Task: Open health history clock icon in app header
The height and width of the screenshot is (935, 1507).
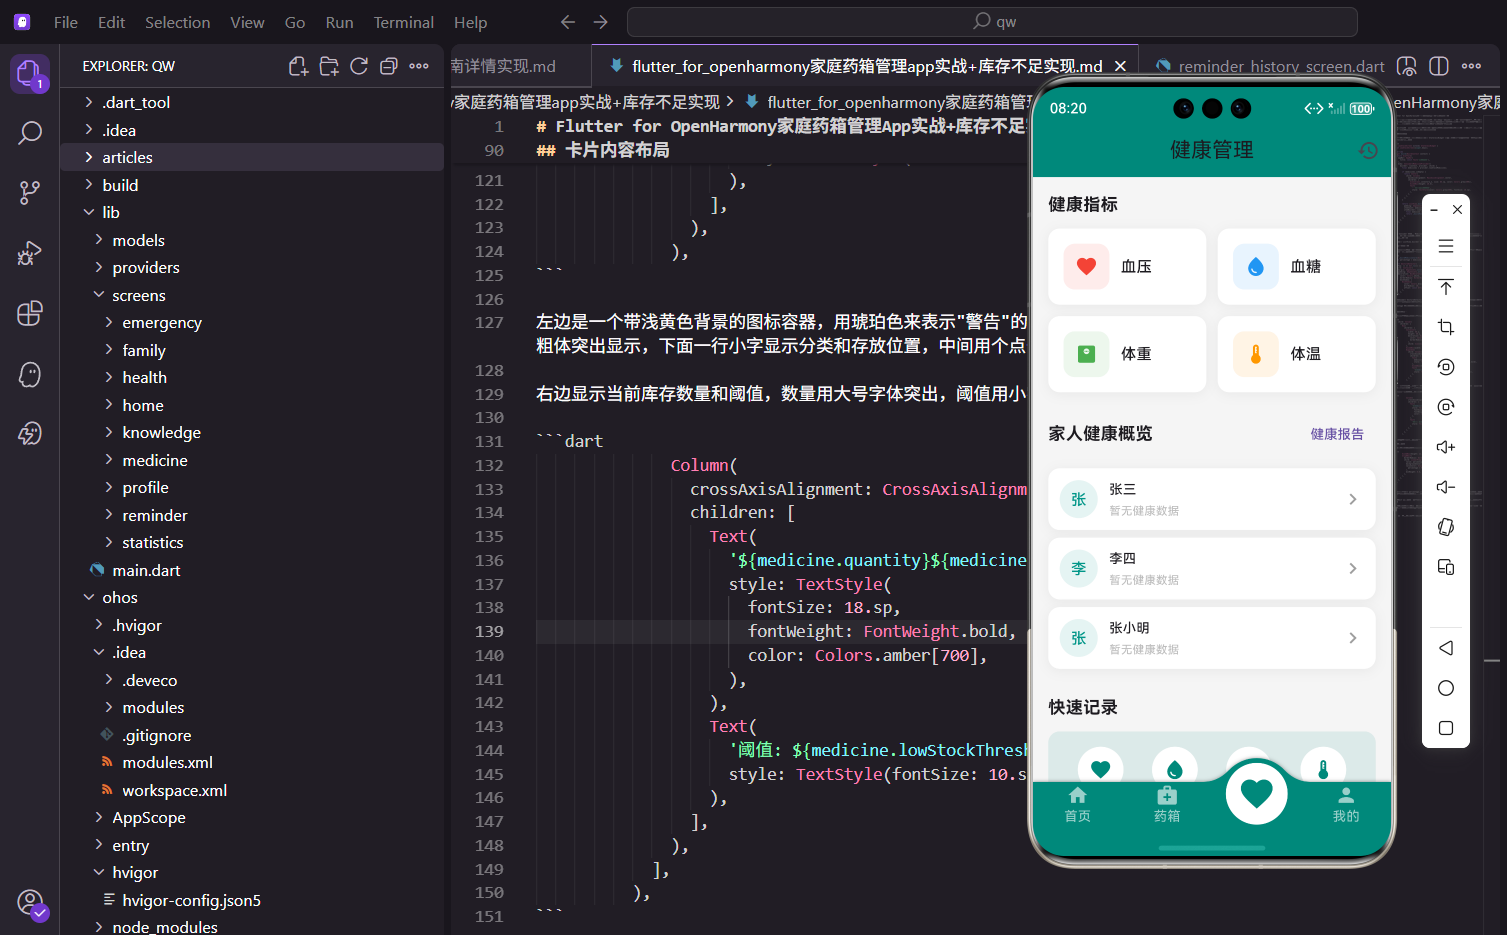Action: click(1368, 150)
